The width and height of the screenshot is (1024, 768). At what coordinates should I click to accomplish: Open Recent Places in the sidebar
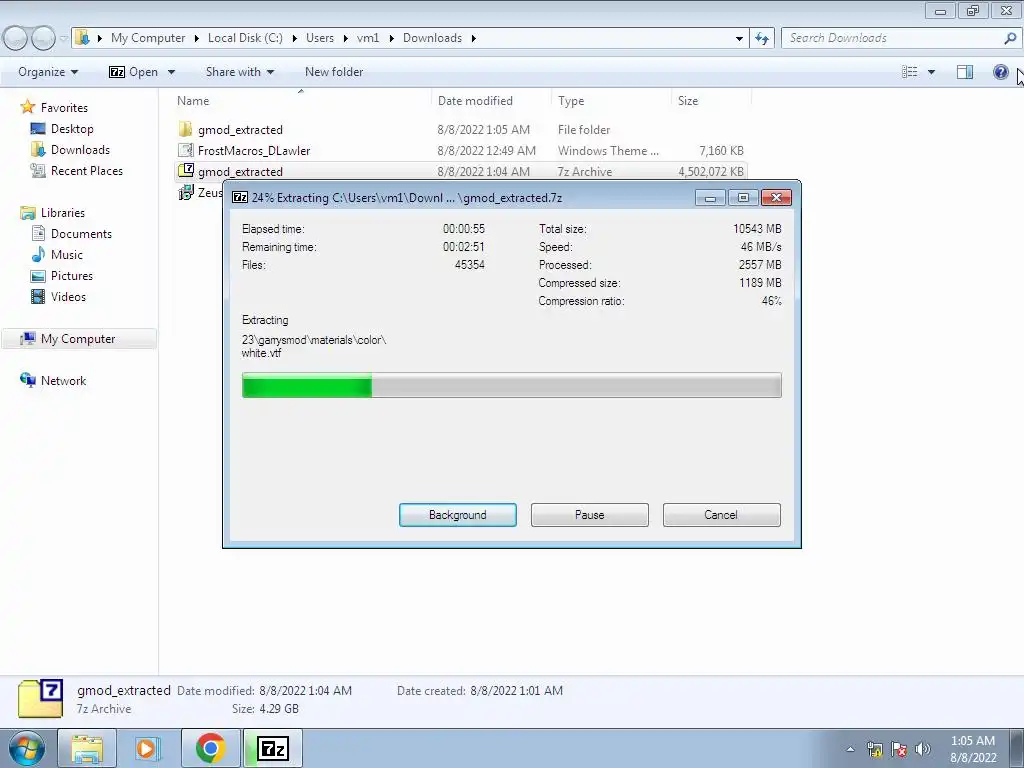87,170
